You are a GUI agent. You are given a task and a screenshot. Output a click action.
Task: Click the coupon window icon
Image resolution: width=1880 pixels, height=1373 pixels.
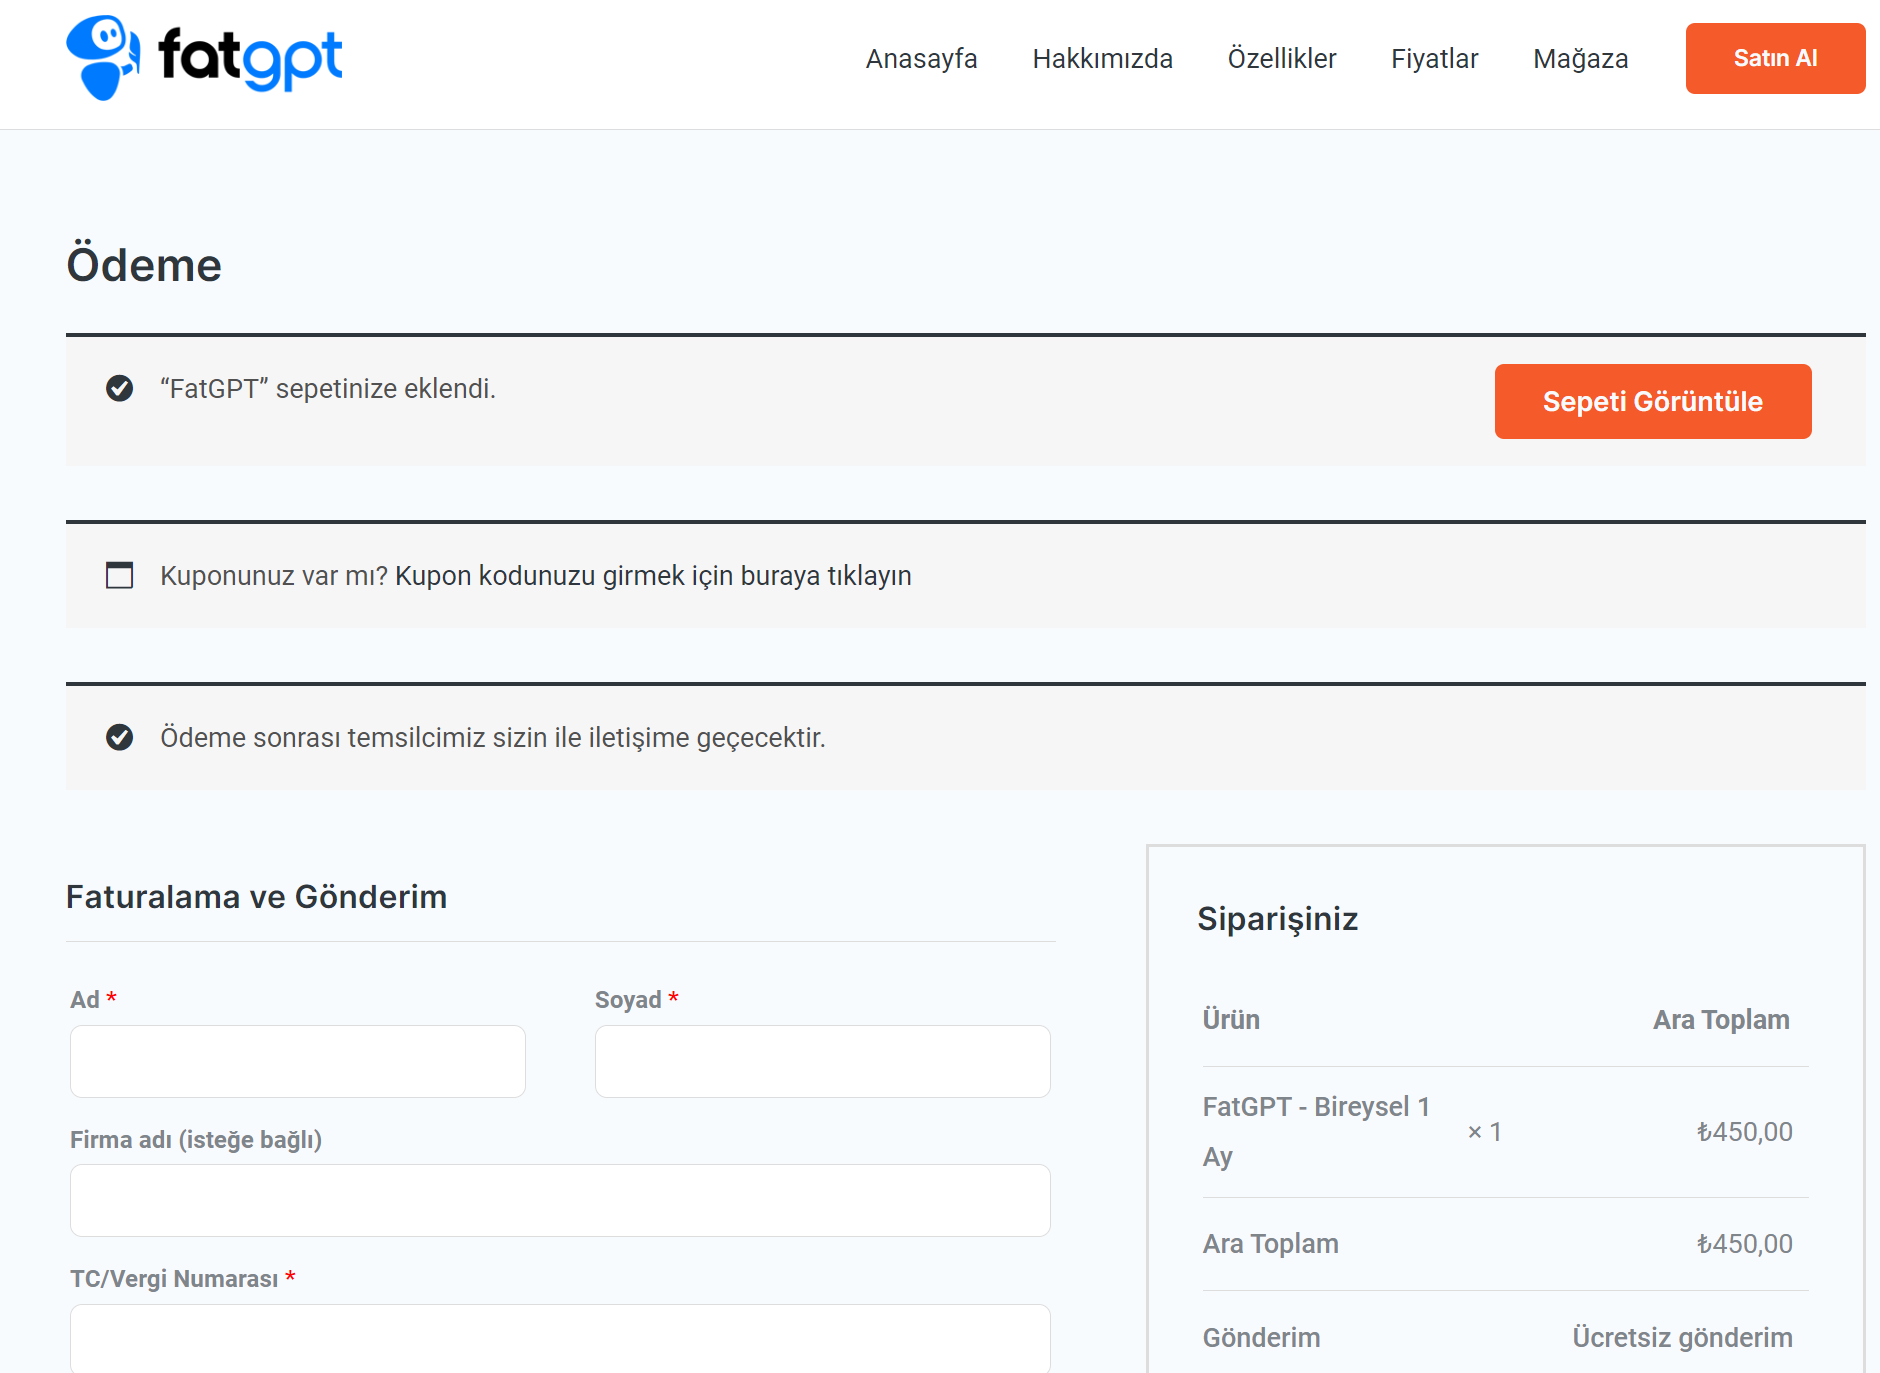tap(120, 575)
